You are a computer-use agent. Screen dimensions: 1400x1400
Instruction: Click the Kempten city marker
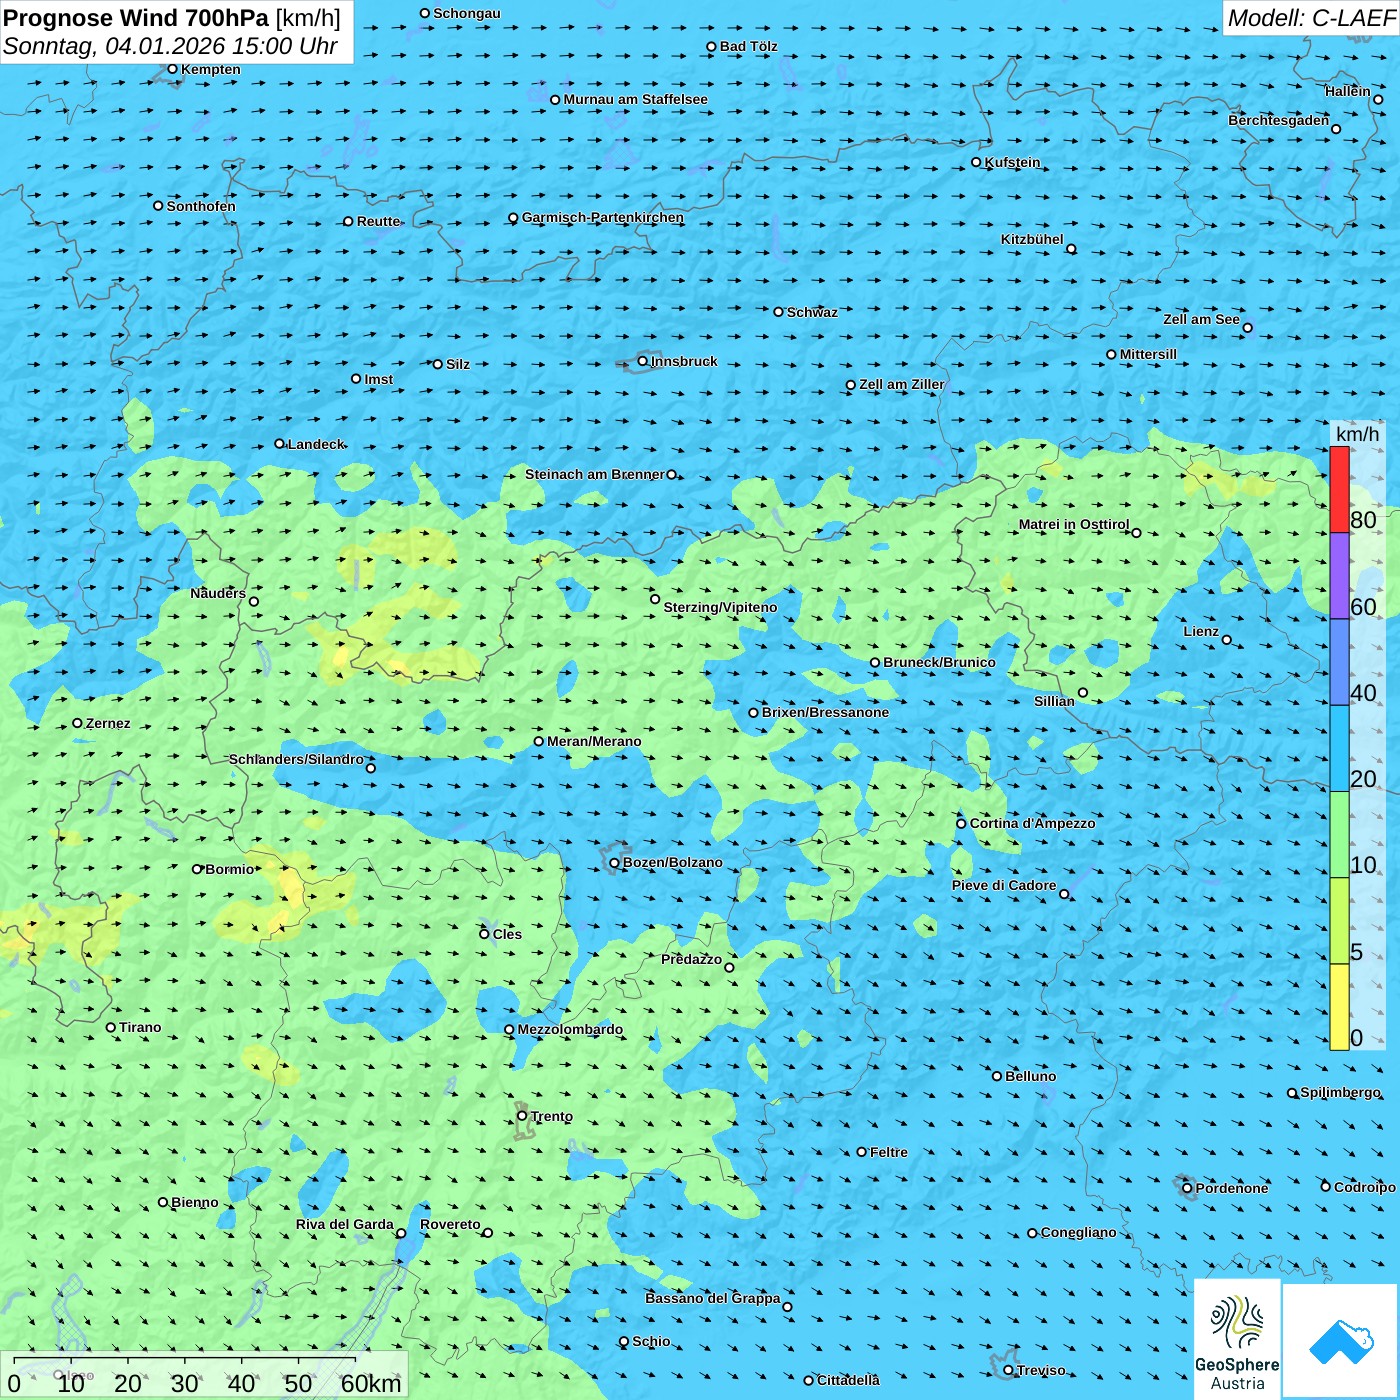[172, 69]
